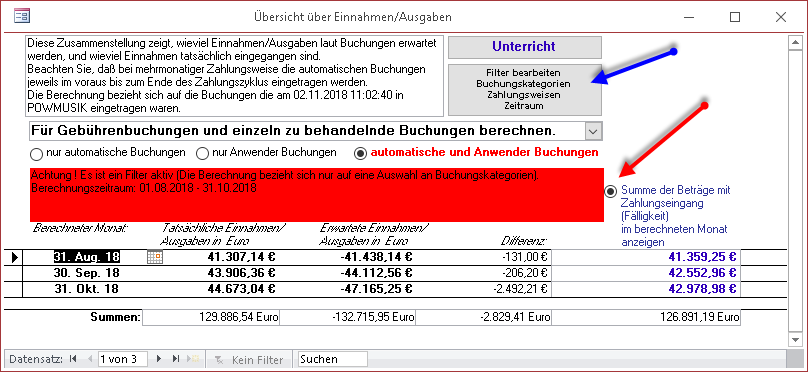Click expected value -41.438,14 €
The width and height of the screenshot is (808, 372).
(376, 257)
